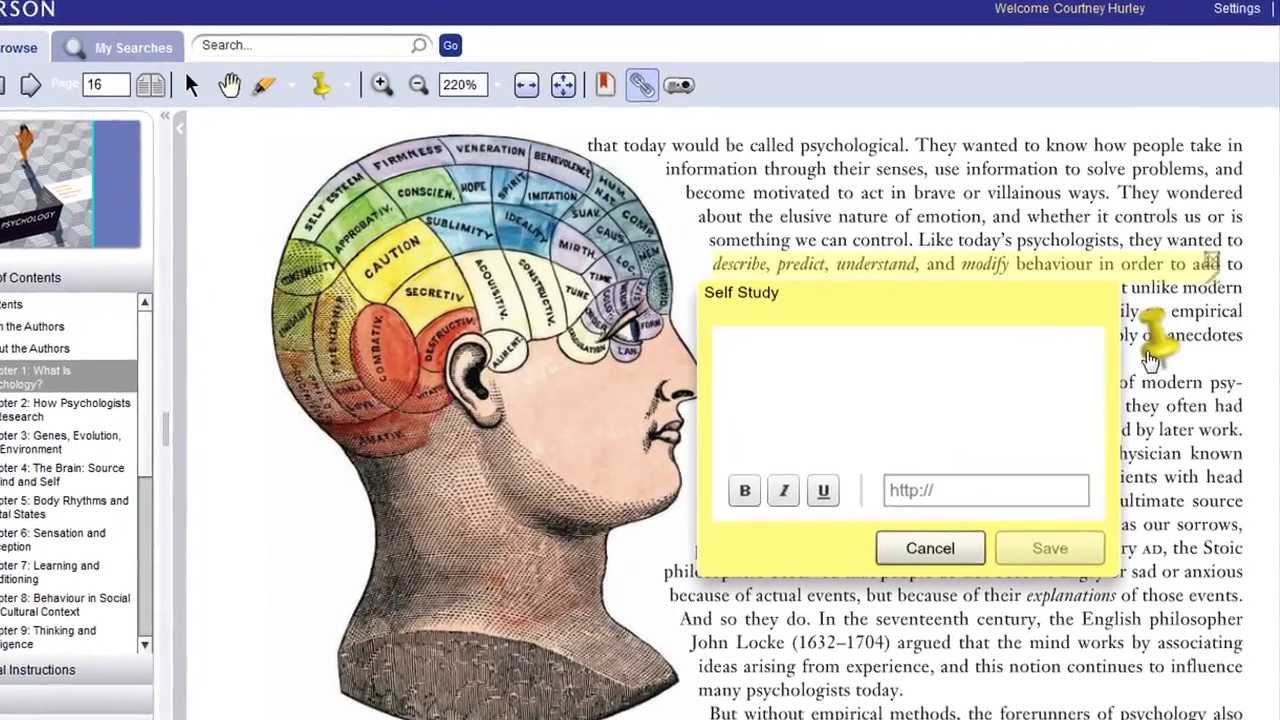The width and height of the screenshot is (1280, 720).
Task: Go to the next page arrow
Action: tap(30, 85)
